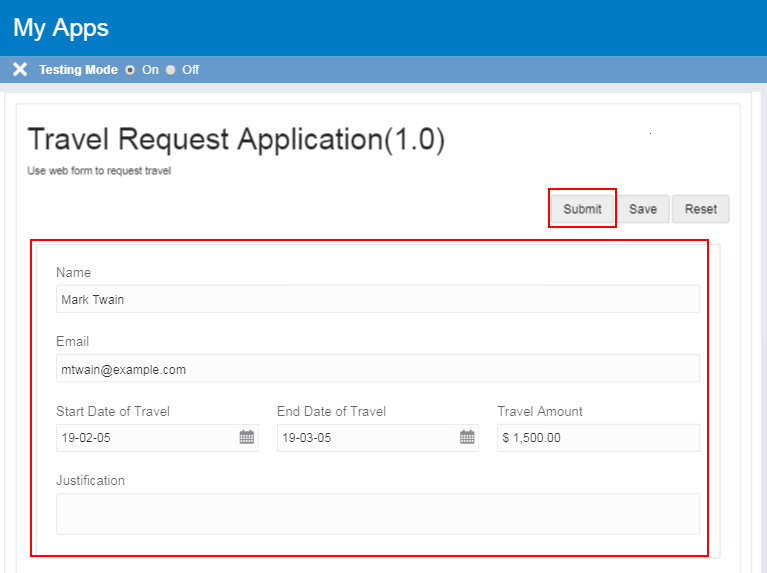This screenshot has width=767, height=573.
Task: Click the Travel Amount field label
Action: (x=540, y=411)
